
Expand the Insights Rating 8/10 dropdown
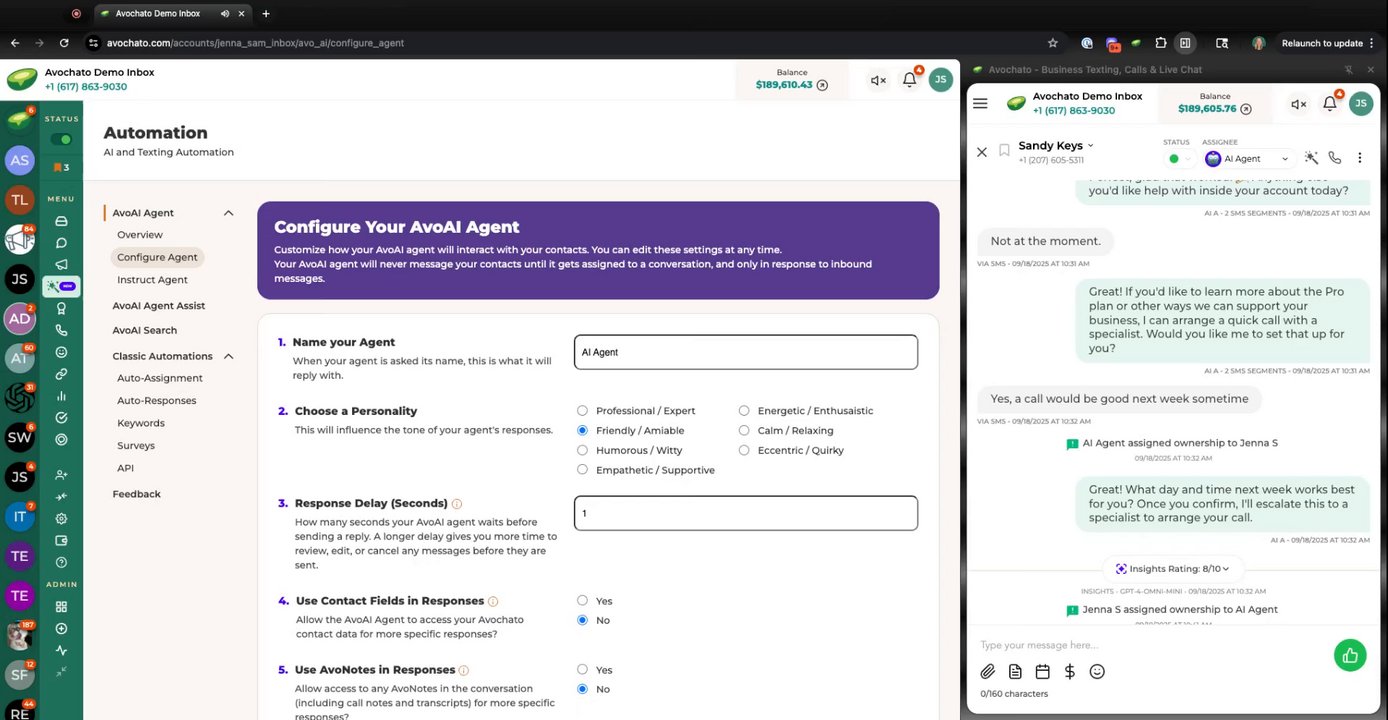1173,569
